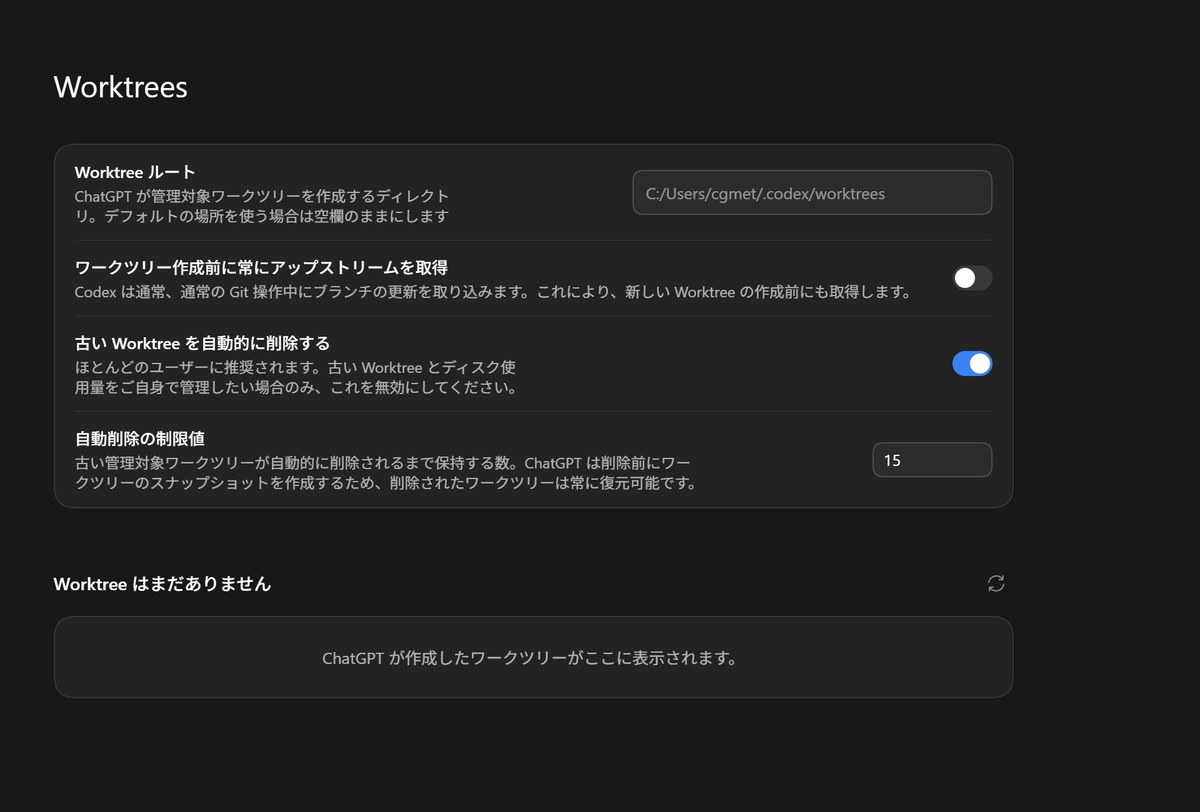Focus the Worktree root path field
The image size is (1200, 812).
[x=812, y=193]
